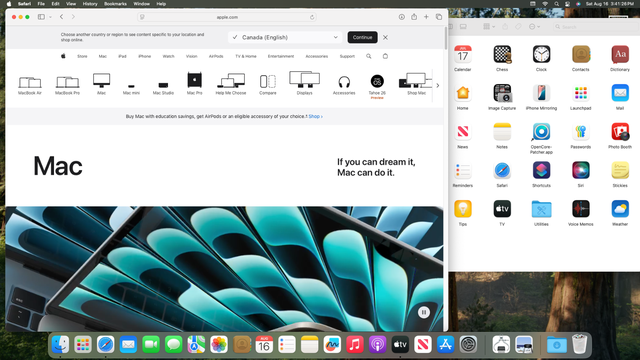Open MacBook Pro in Mac product strip
This screenshot has height=360, width=640.
point(67,85)
